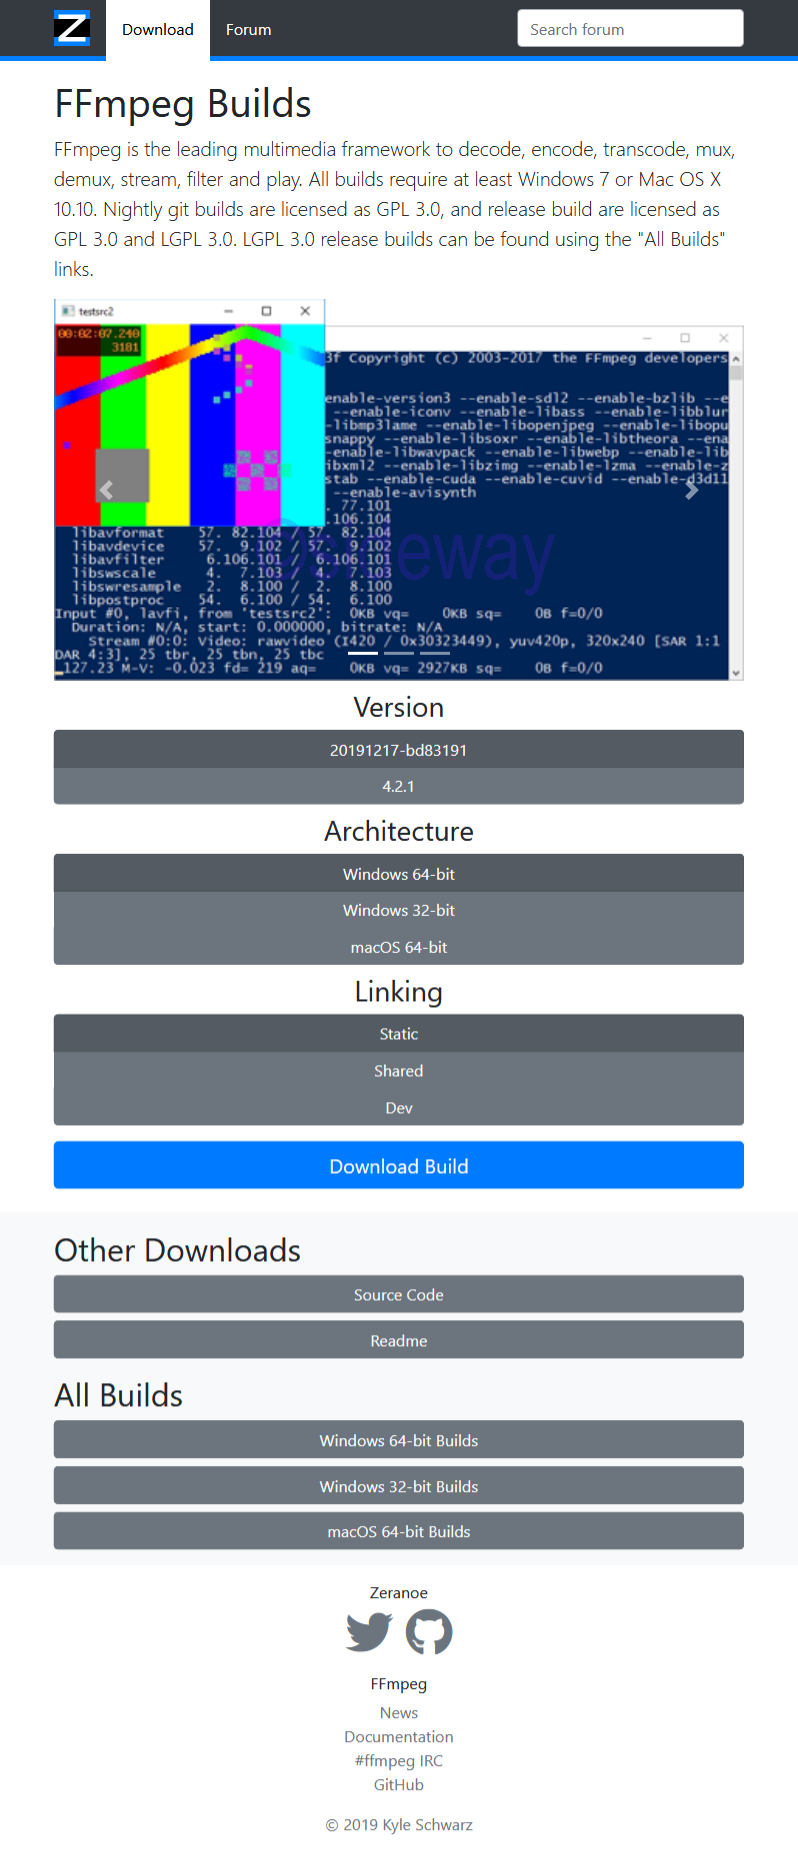The height and width of the screenshot is (1852, 798).
Task: Show next carousel slide arrow
Action: click(x=691, y=490)
